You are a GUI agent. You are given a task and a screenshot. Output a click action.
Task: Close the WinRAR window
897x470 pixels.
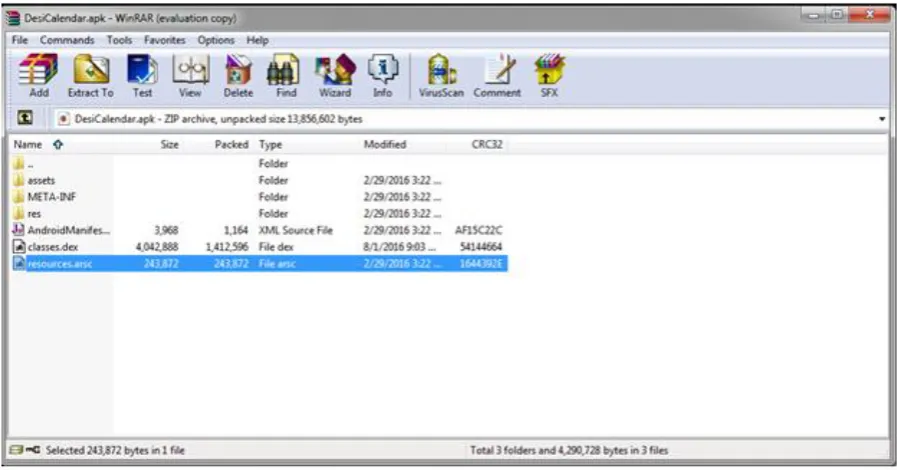[869, 15]
